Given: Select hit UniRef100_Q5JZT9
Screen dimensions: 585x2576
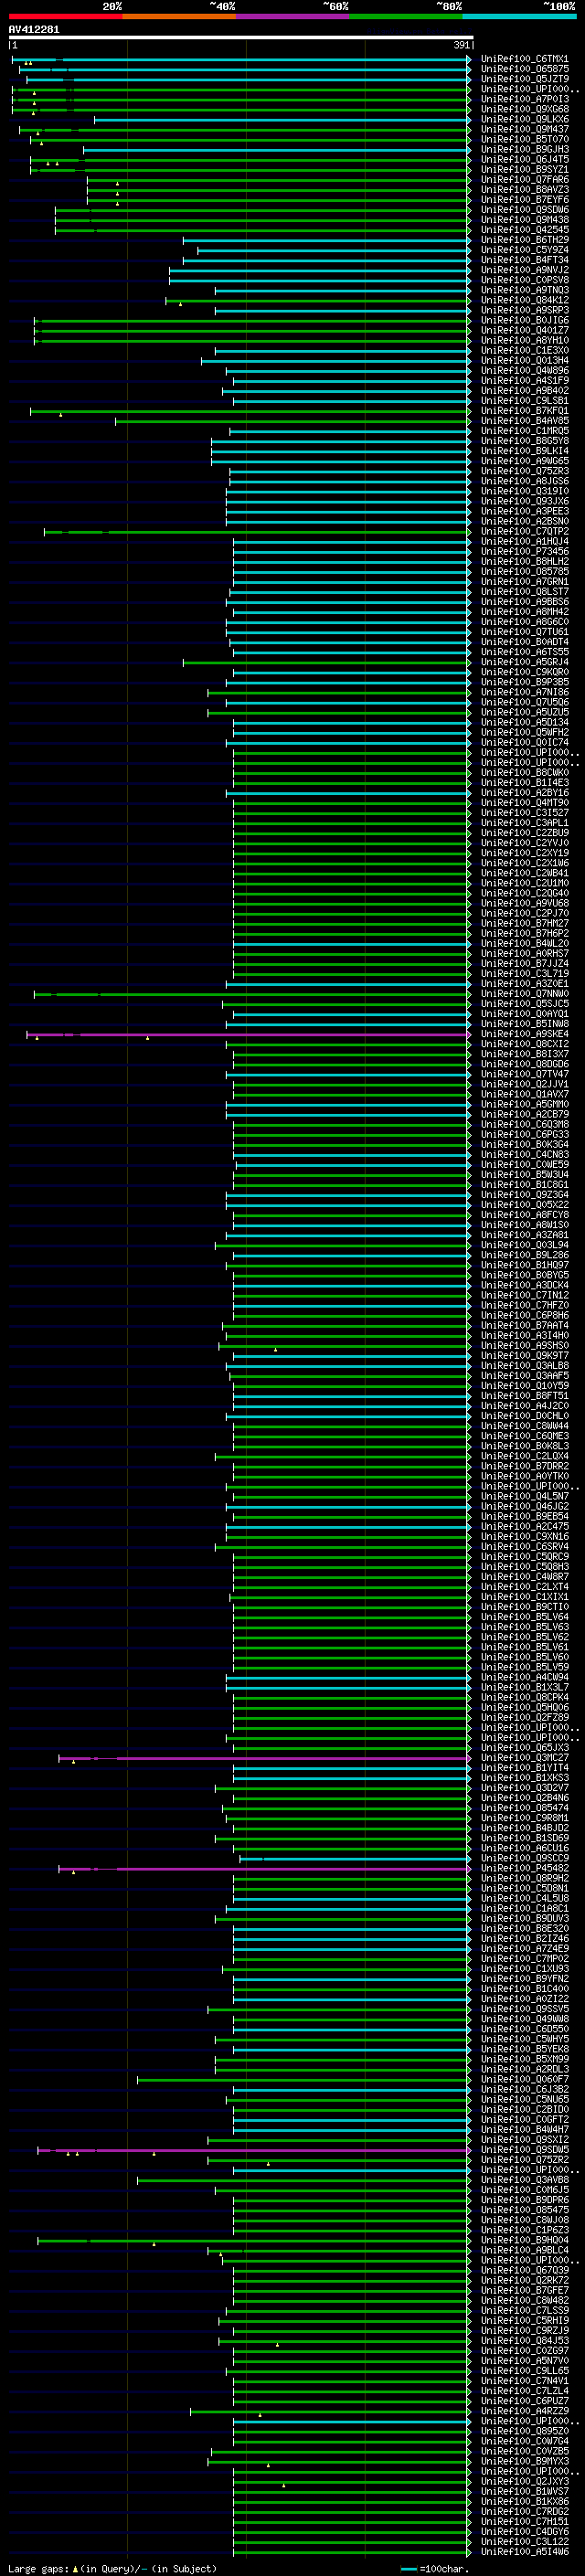Looking at the screenshot, I should pyautogui.click(x=525, y=79).
